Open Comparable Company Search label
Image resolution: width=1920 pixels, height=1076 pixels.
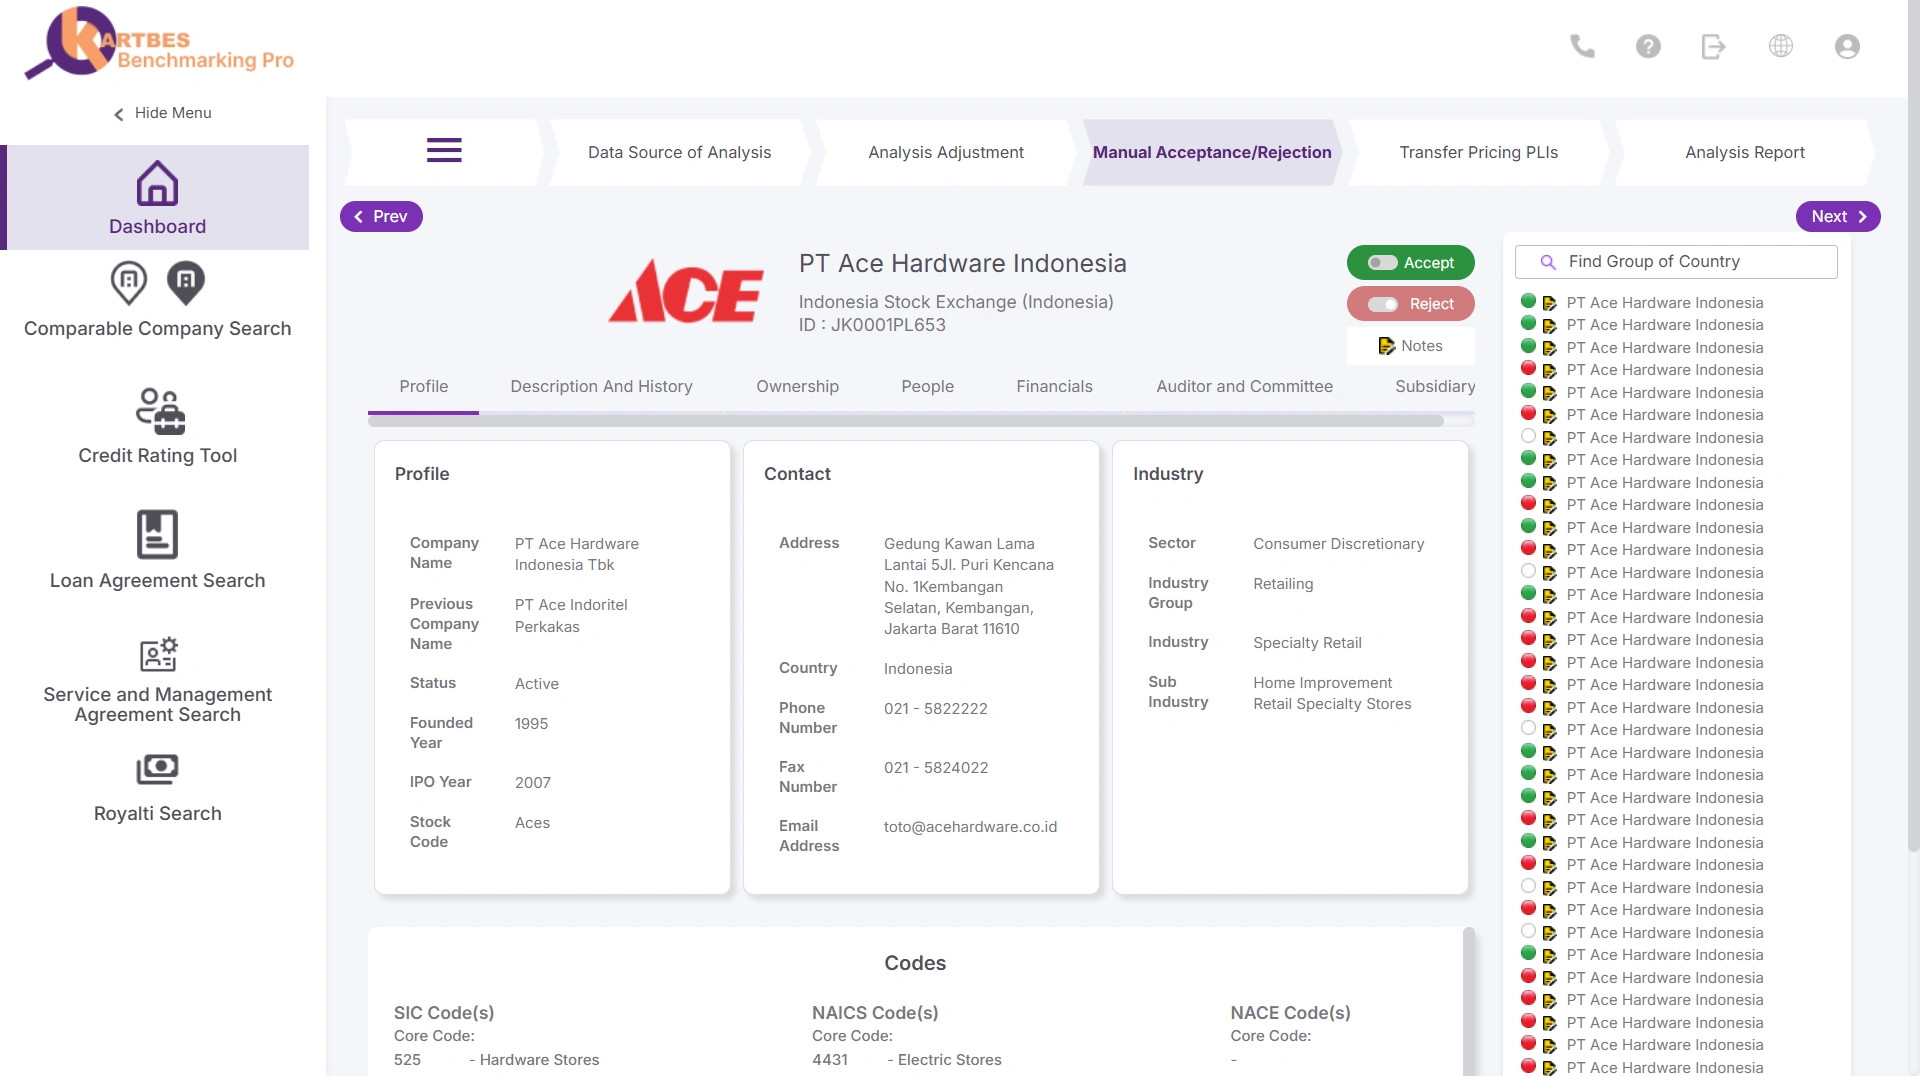click(157, 329)
